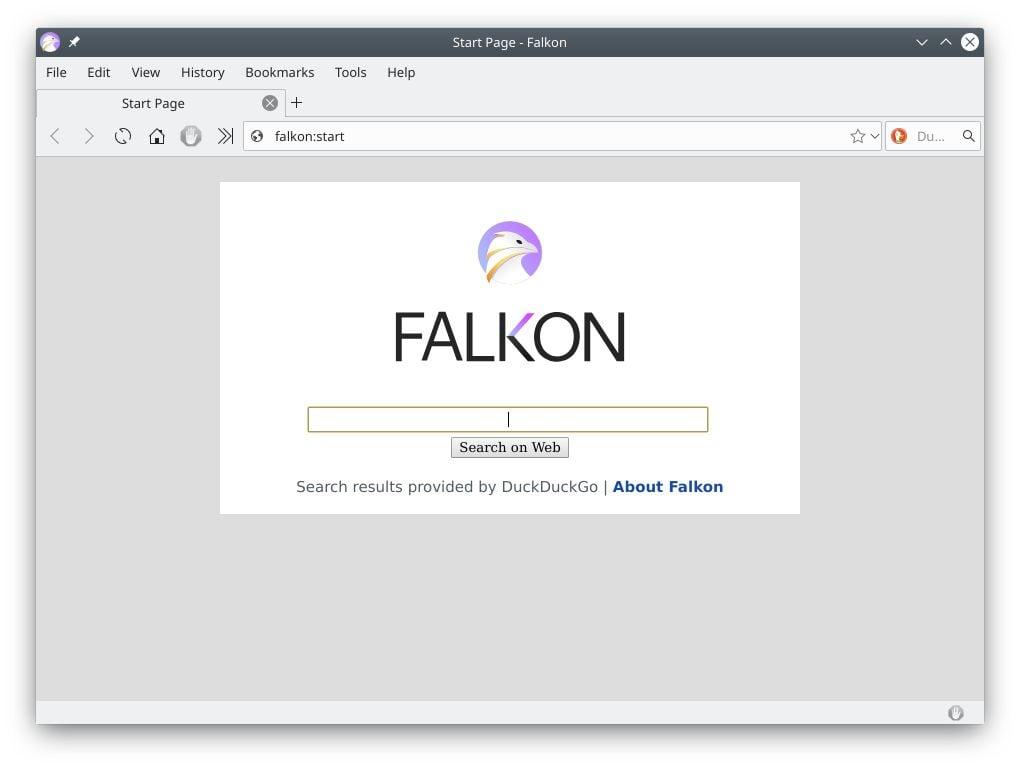The width and height of the screenshot is (1020, 768).
Task: Go forward using the forward arrow
Action: coord(89,136)
